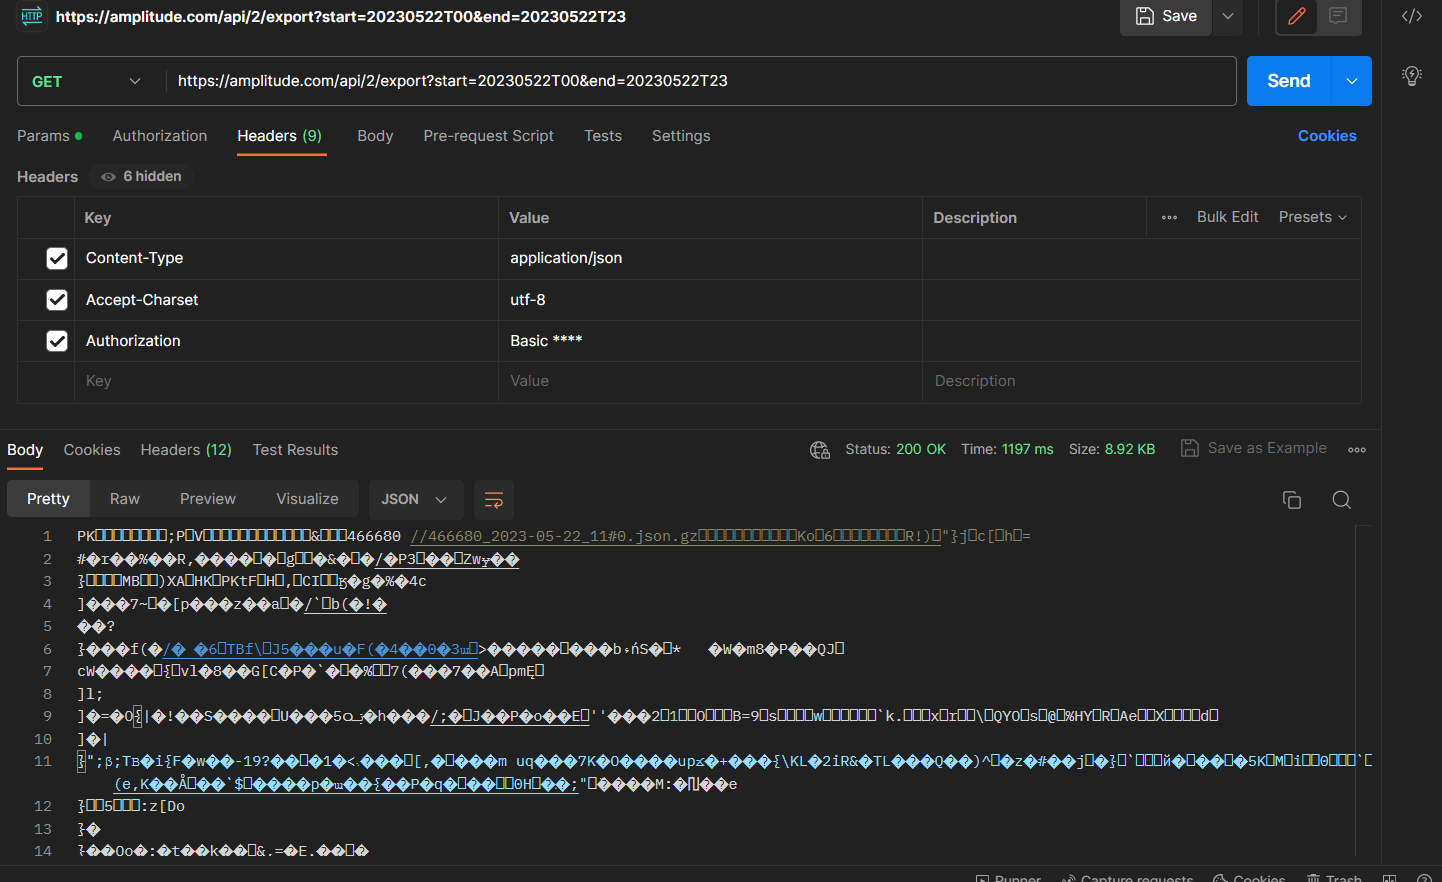
Task: Expand the Send options arrow
Action: pyautogui.click(x=1352, y=81)
